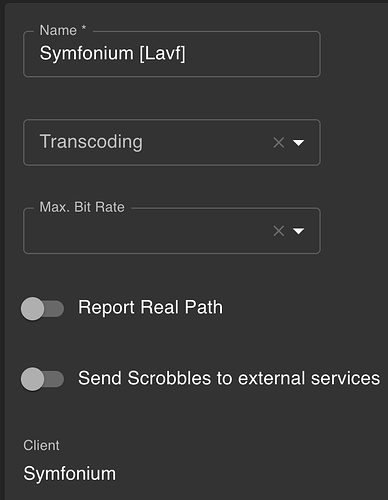The height and width of the screenshot is (500, 388).
Task: Click the 'Client' heading
Action: pyautogui.click(x=41, y=445)
